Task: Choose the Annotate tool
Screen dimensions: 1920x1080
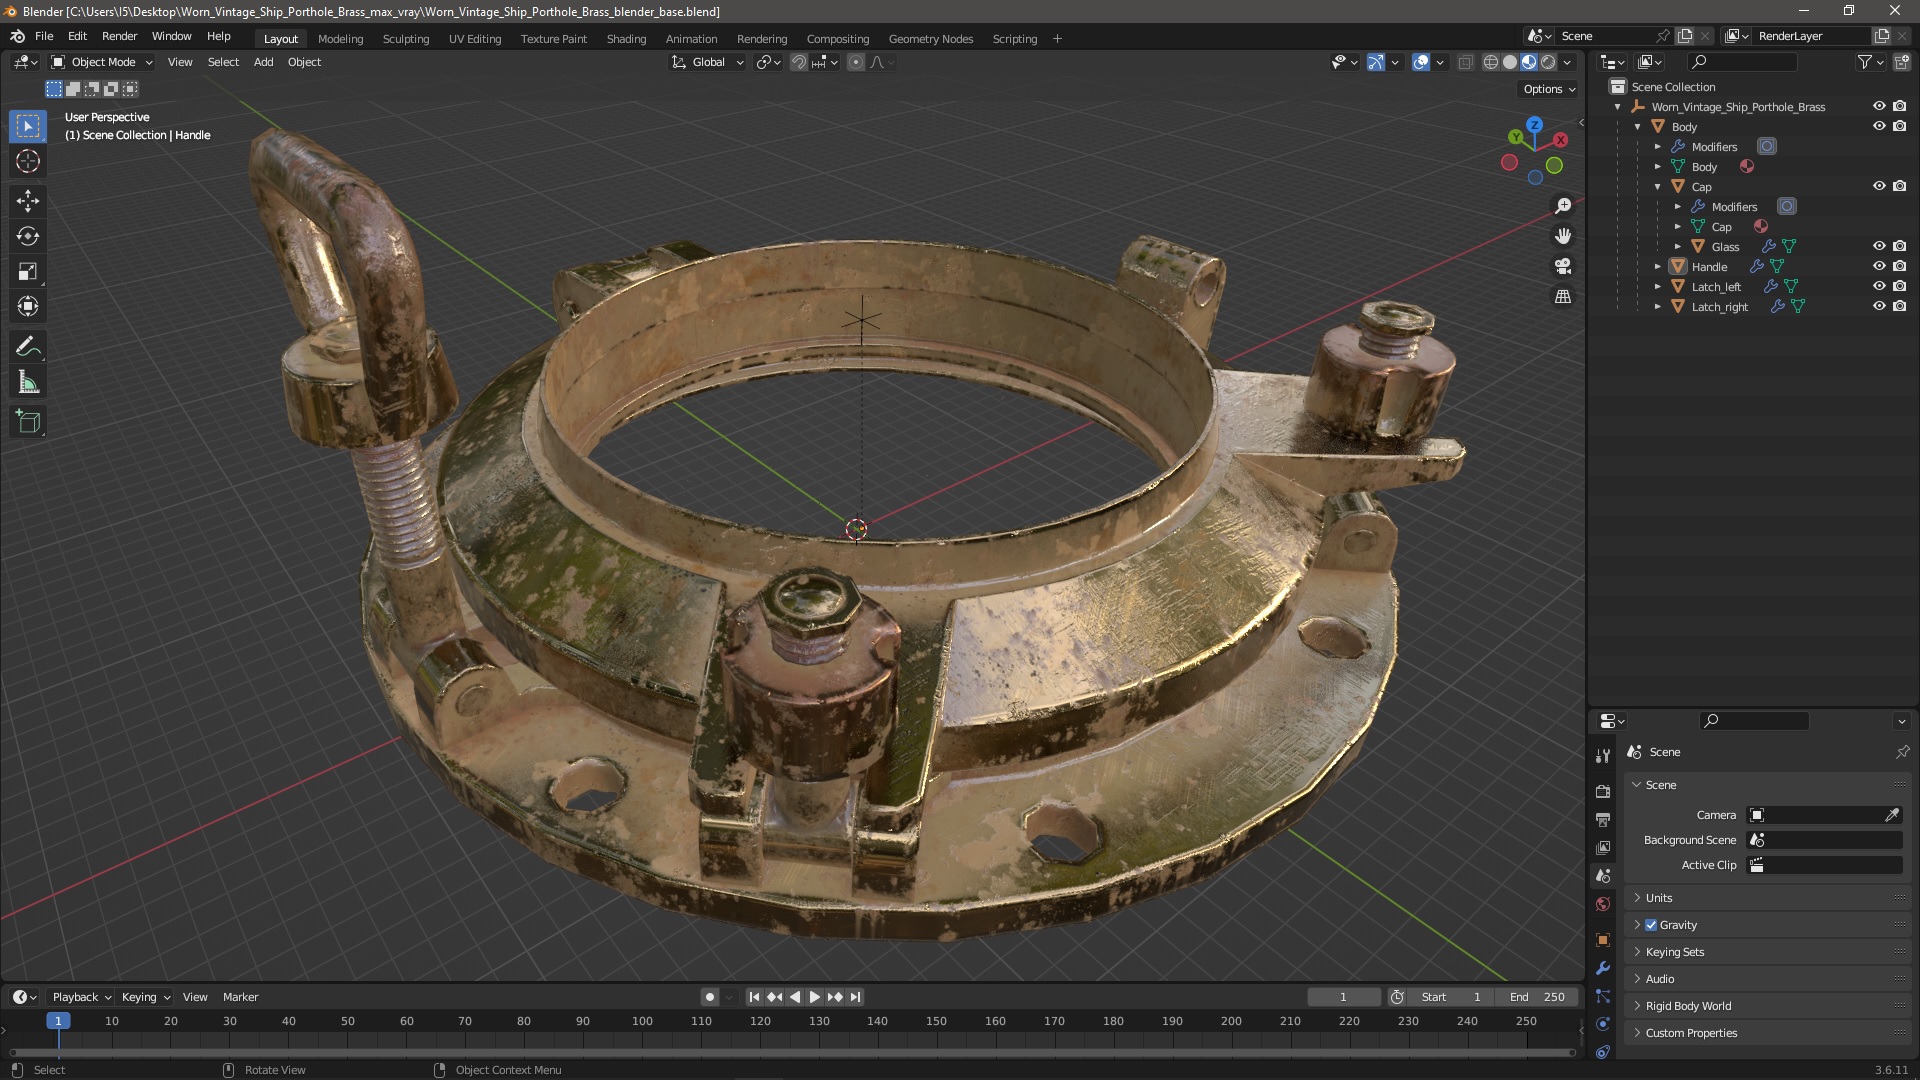Action: [x=28, y=347]
